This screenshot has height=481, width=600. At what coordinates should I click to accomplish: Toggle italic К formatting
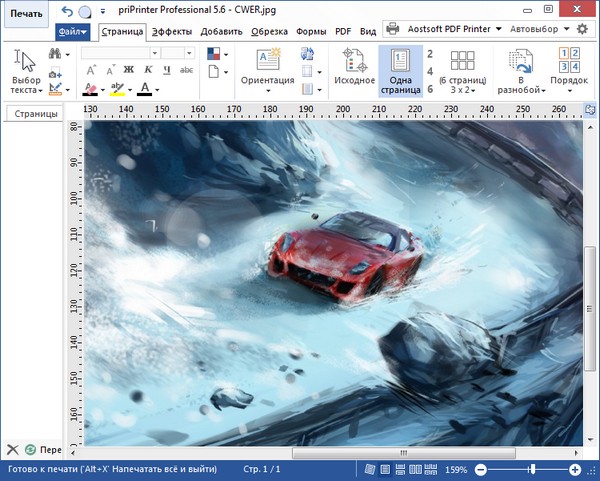(146, 70)
